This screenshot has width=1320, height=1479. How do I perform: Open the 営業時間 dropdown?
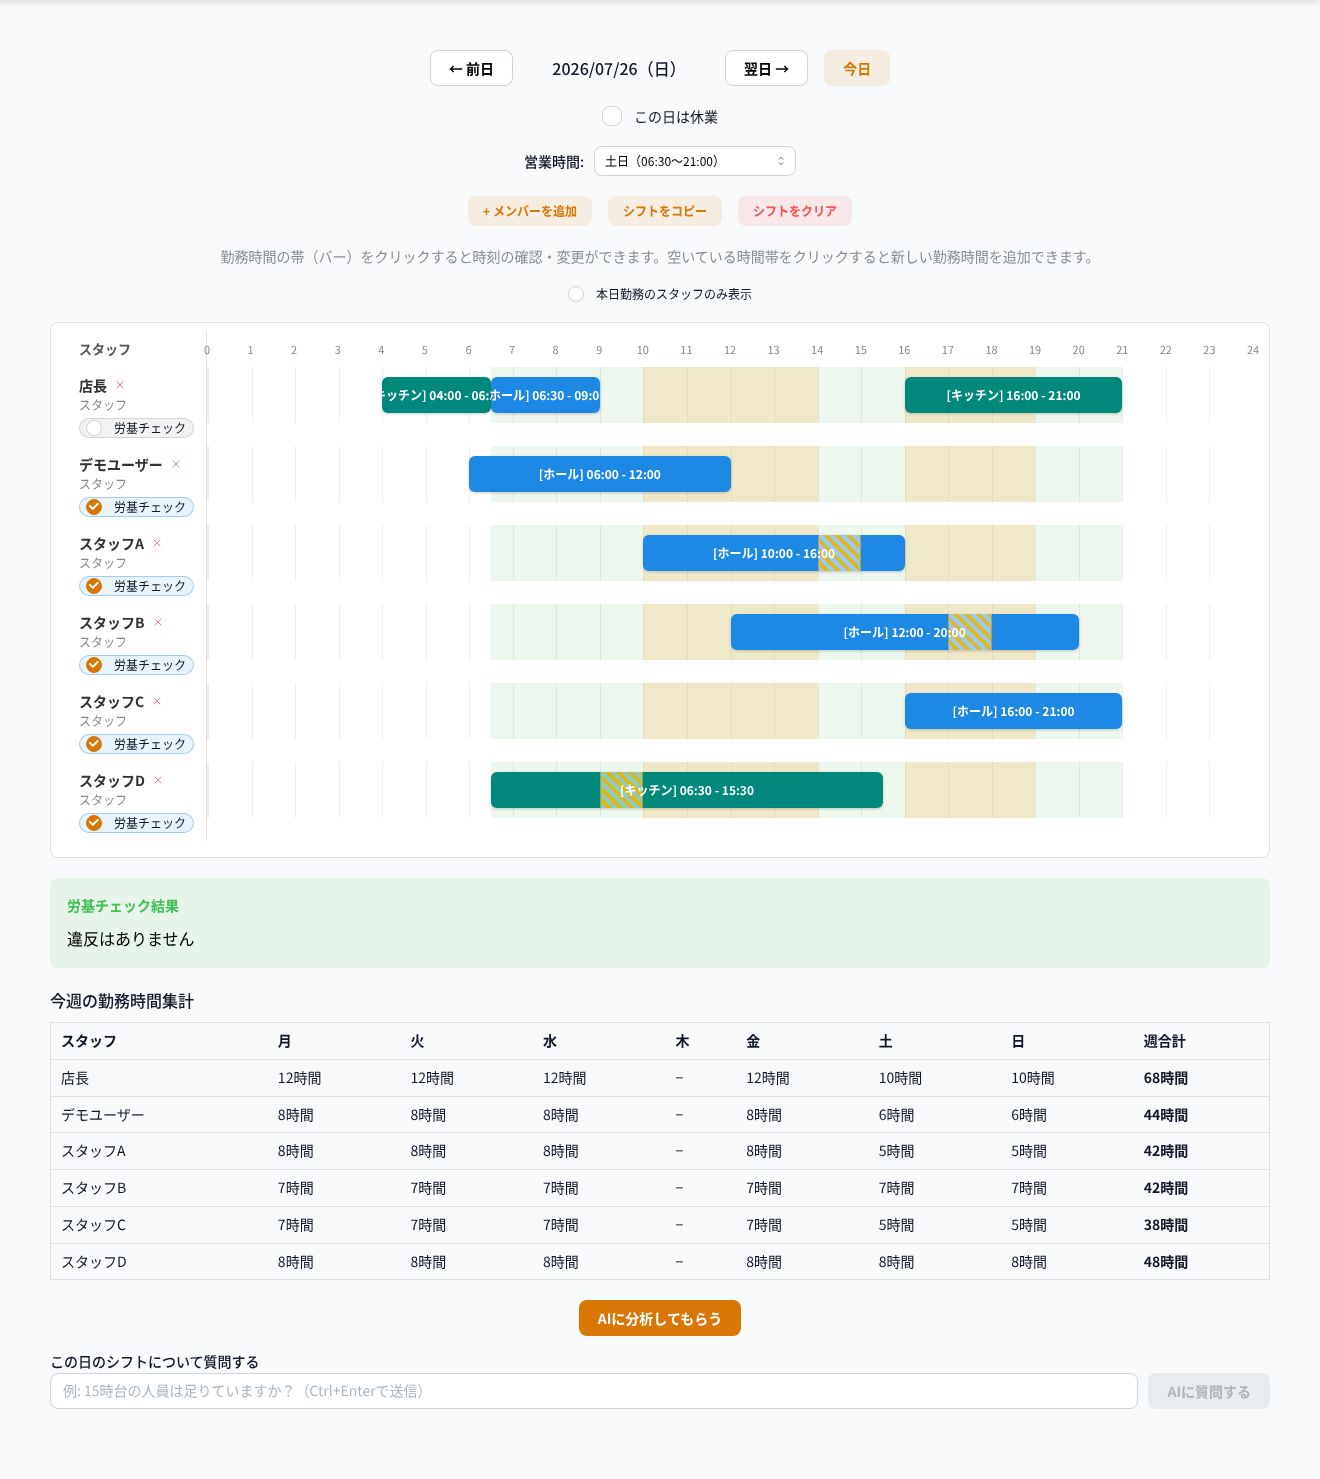(x=695, y=161)
